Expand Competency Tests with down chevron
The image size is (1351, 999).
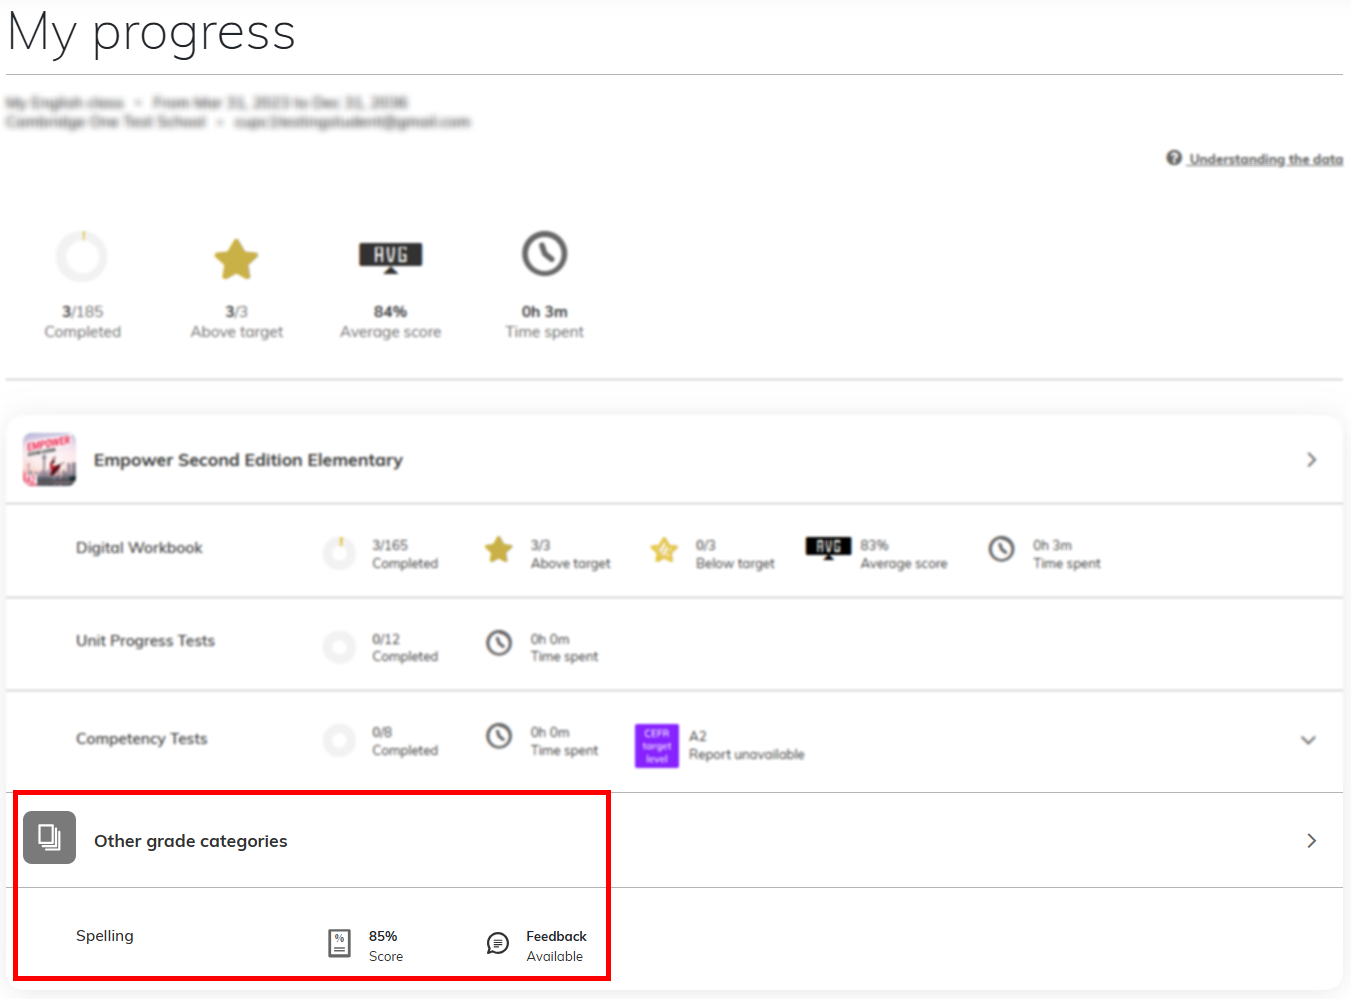tap(1308, 740)
